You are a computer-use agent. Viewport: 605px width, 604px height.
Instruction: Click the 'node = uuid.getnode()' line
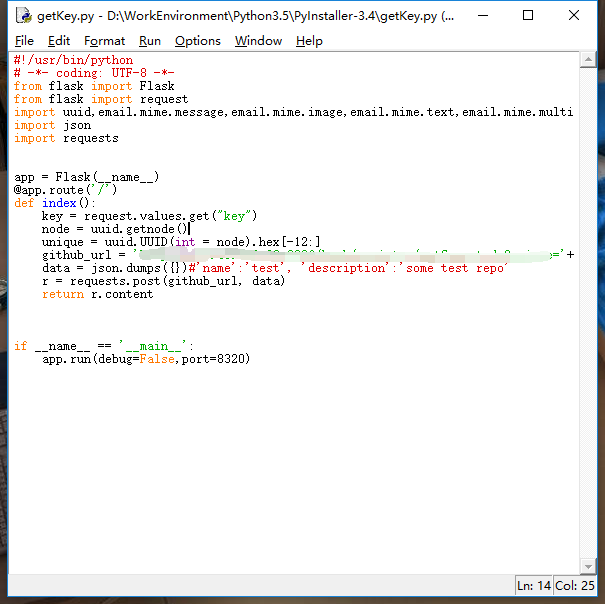click(x=115, y=229)
